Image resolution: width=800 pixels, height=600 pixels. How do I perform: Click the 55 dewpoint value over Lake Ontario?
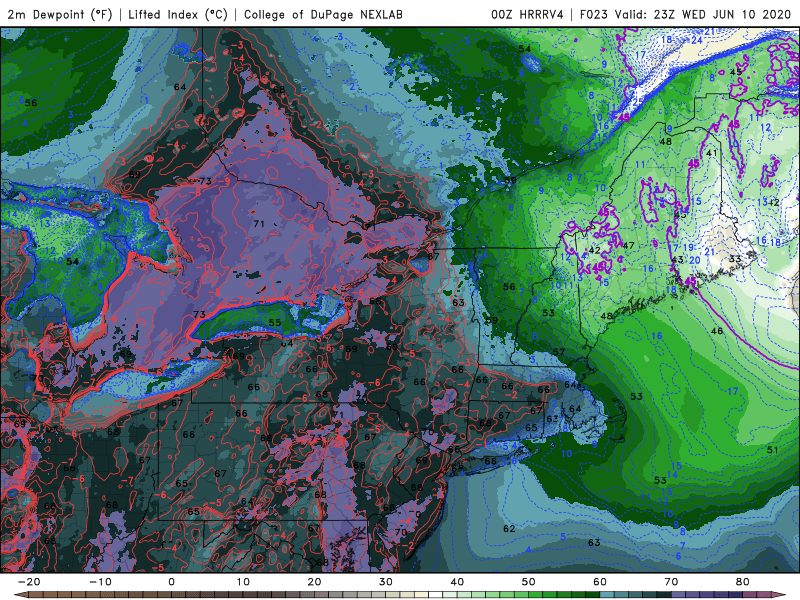pyautogui.click(x=275, y=322)
